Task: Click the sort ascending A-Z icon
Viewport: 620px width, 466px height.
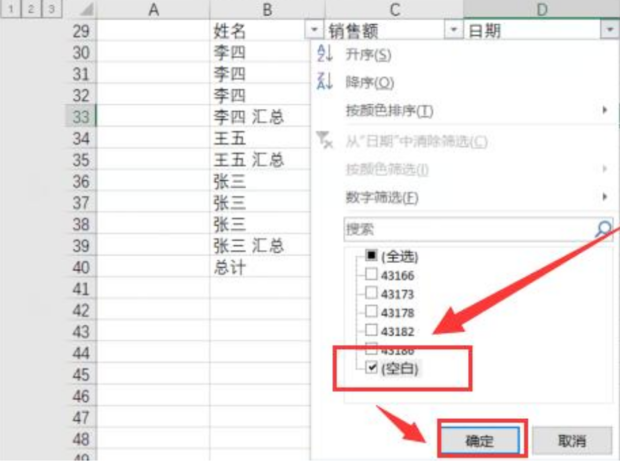Action: [325, 53]
